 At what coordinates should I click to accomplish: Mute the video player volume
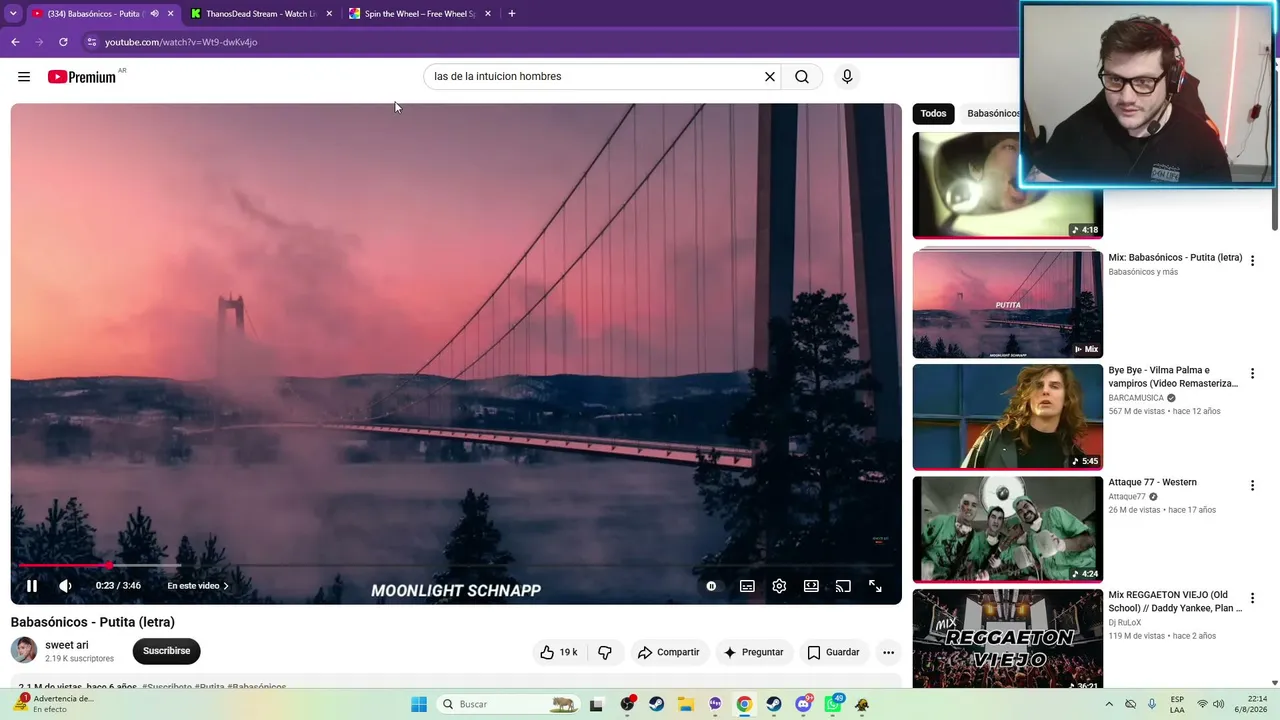pyautogui.click(x=65, y=586)
